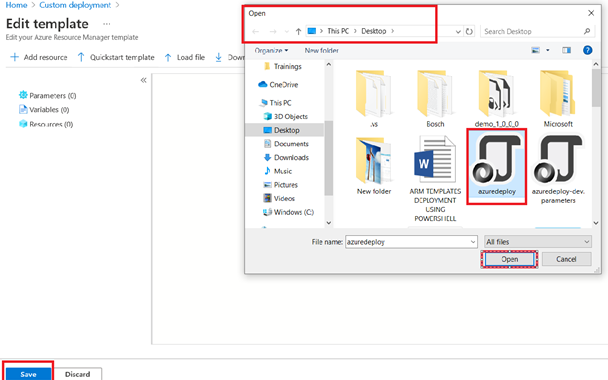Select This PC in navigation pane

click(276, 103)
